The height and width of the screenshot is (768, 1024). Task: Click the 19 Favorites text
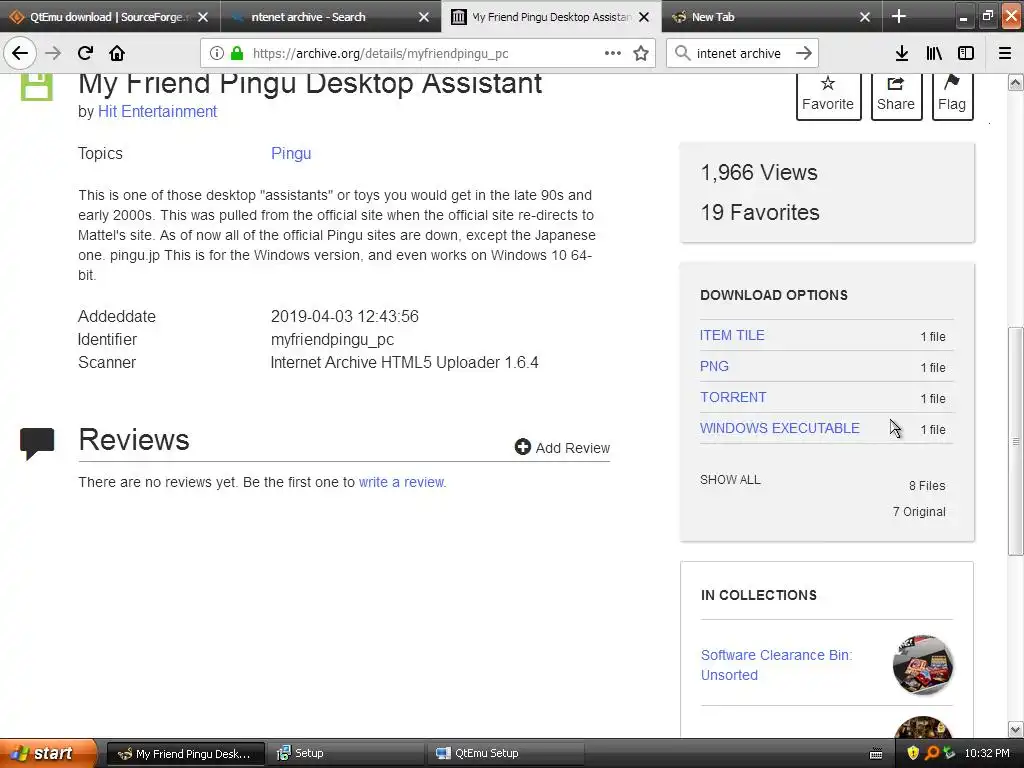(760, 212)
